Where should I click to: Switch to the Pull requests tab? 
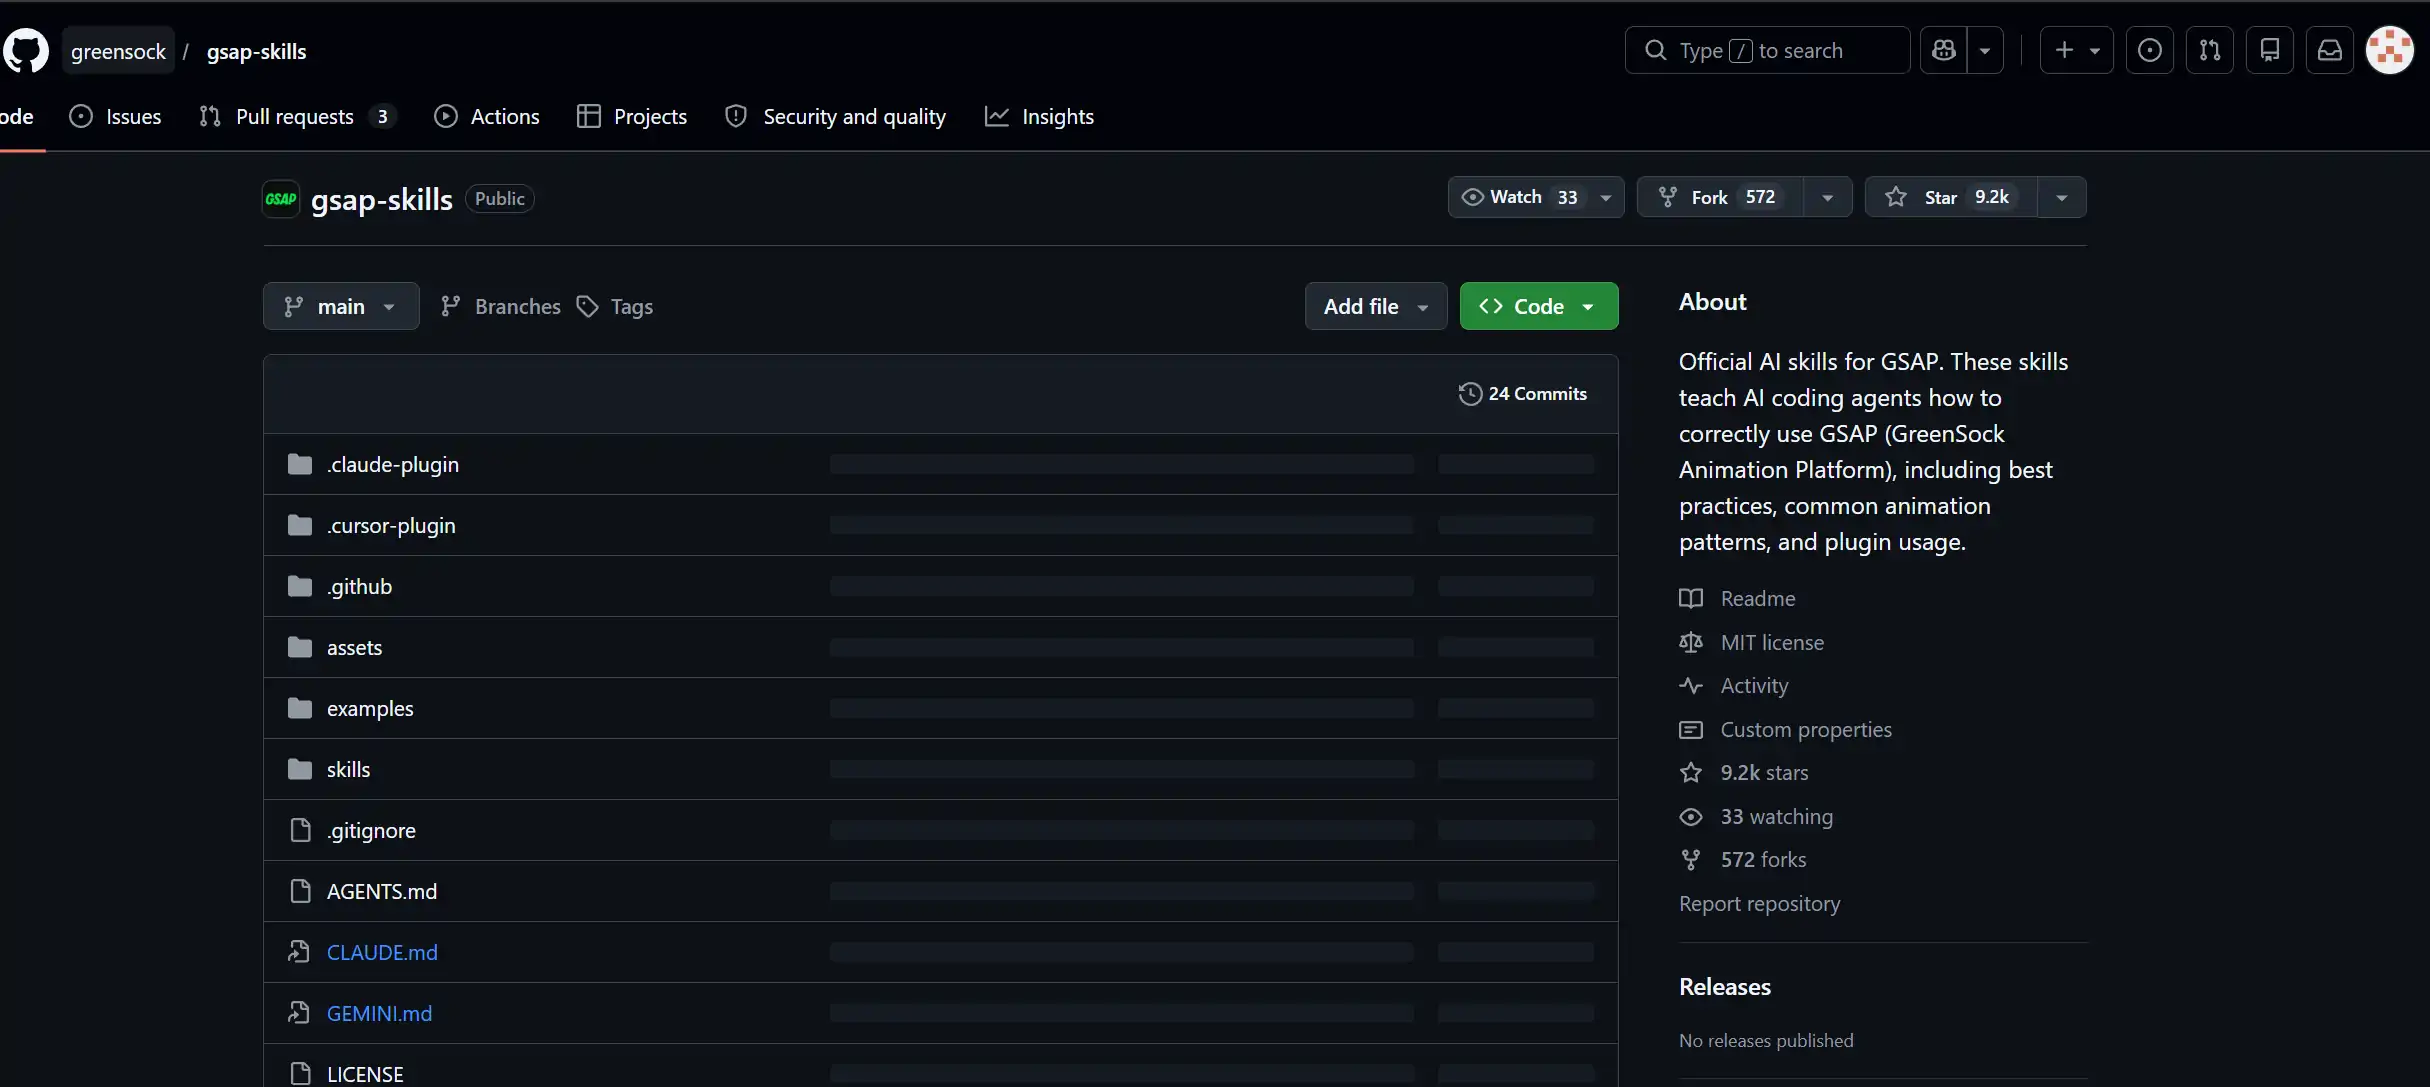tap(297, 117)
